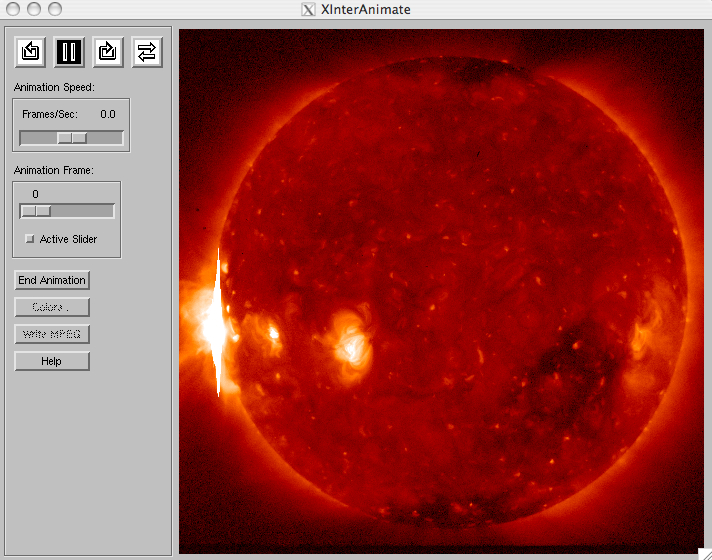Click the Animation Frame number 0
The width and height of the screenshot is (712, 560).
pos(36,194)
